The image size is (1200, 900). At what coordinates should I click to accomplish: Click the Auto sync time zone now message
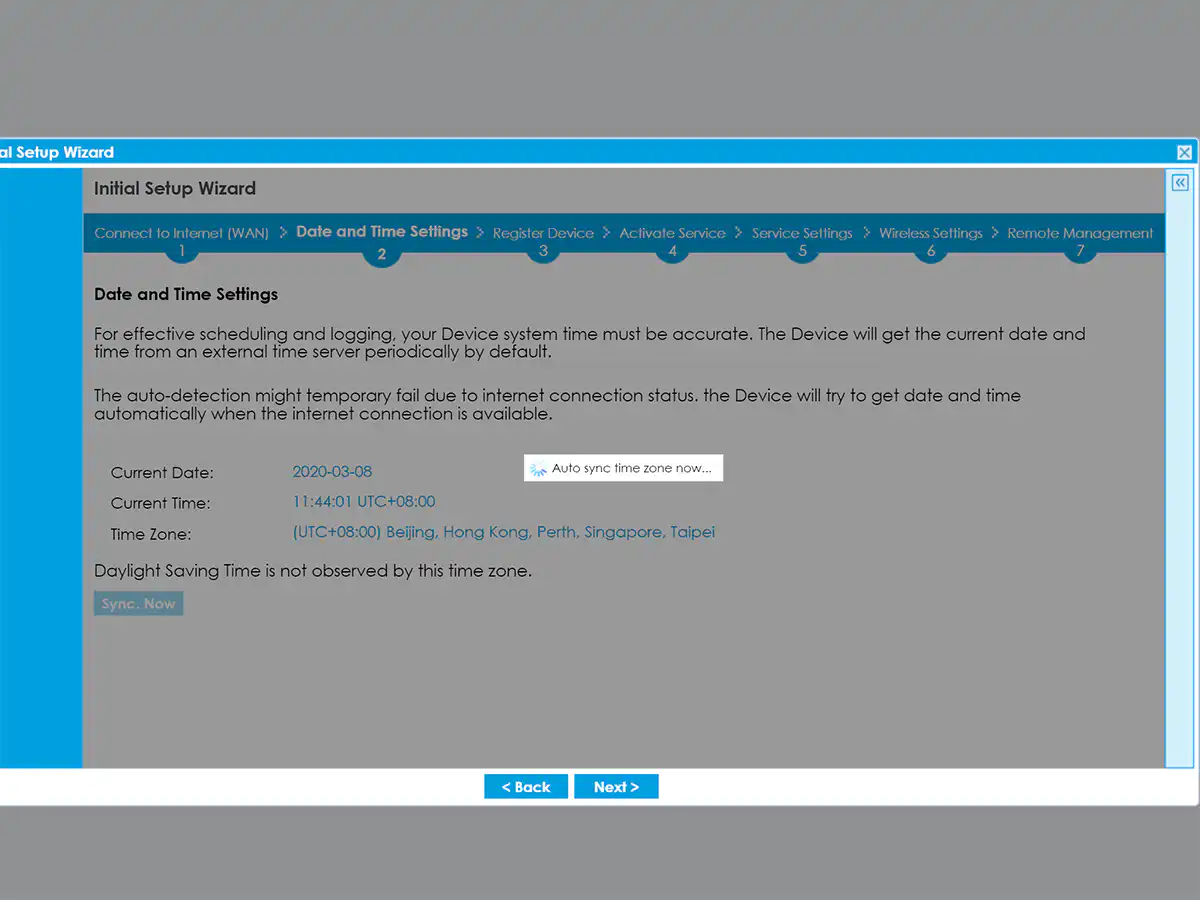coord(631,468)
